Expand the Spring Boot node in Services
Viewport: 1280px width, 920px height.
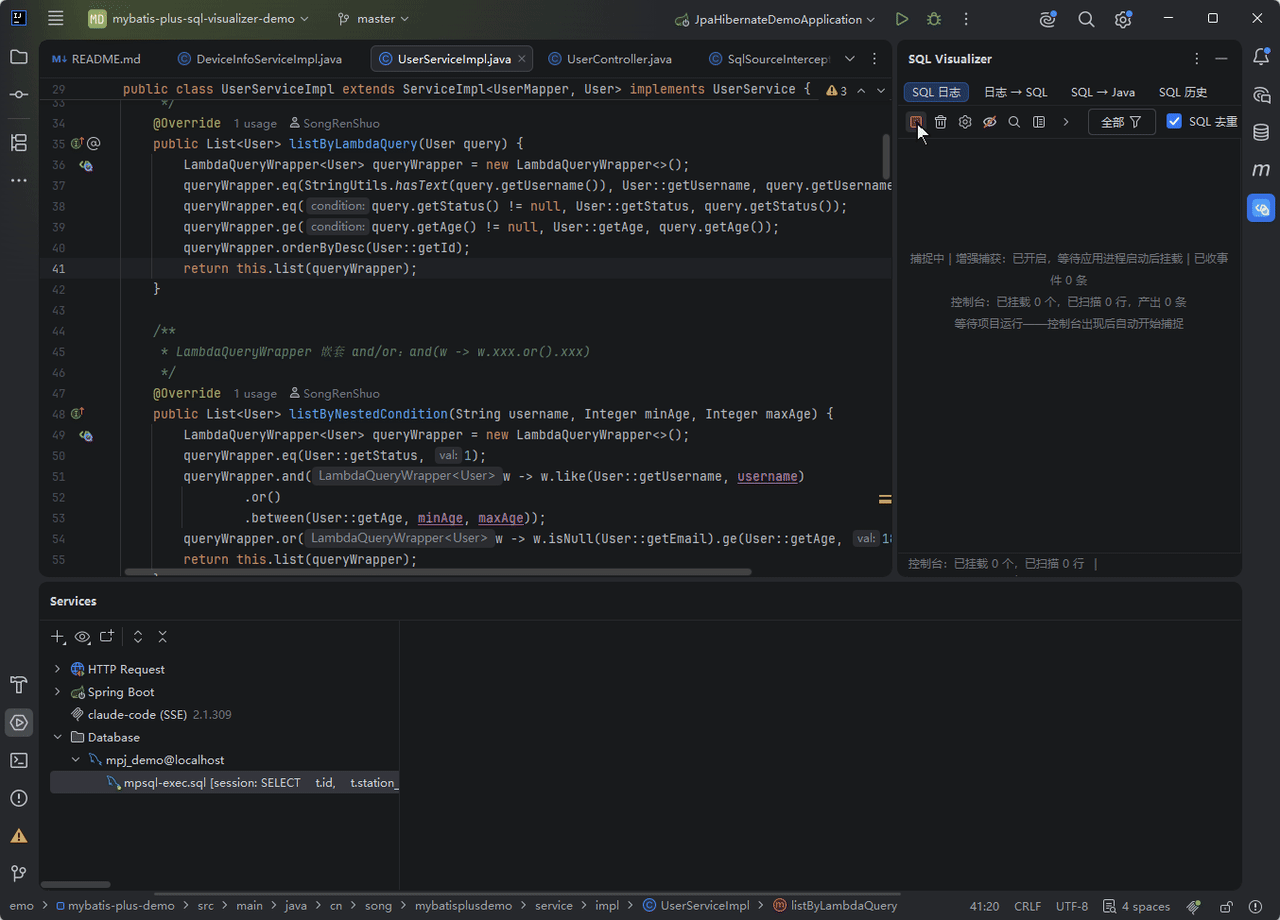[57, 692]
